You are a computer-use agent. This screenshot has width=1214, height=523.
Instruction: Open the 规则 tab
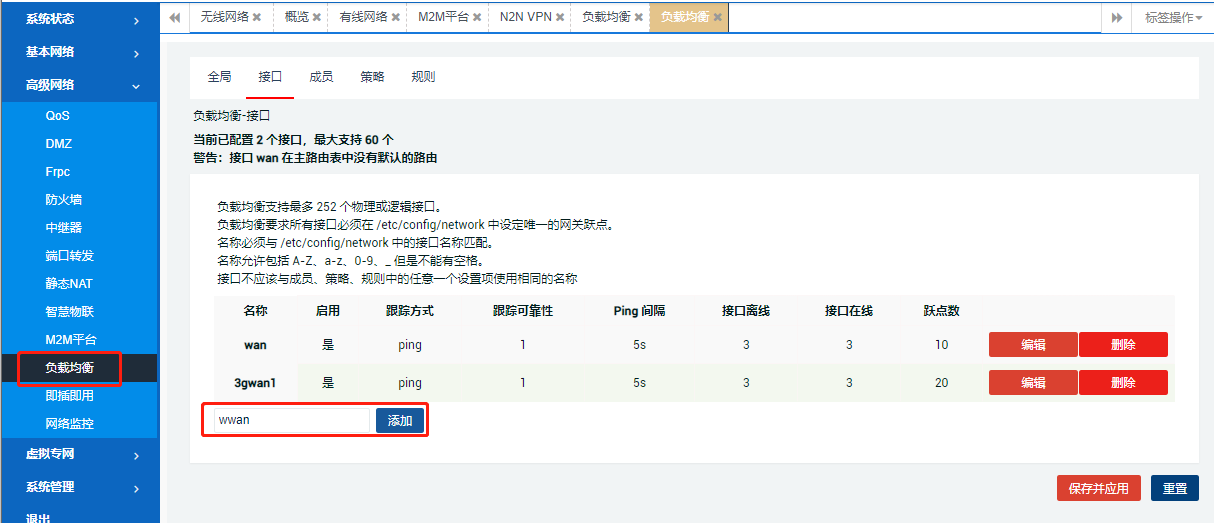click(423, 77)
